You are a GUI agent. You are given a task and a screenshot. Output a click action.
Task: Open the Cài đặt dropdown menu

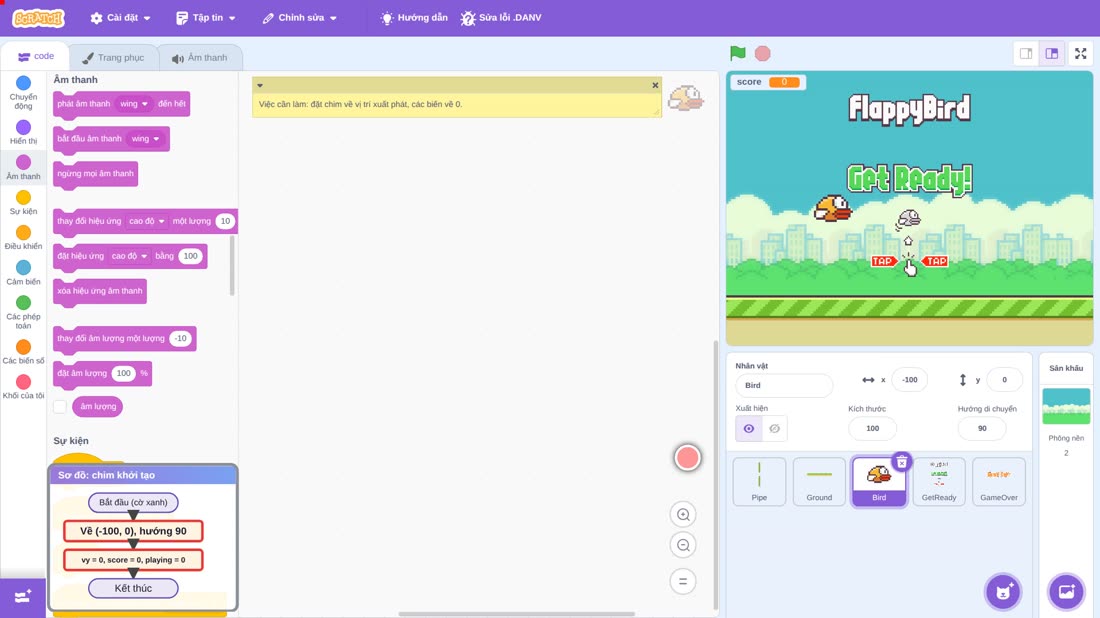(x=121, y=18)
